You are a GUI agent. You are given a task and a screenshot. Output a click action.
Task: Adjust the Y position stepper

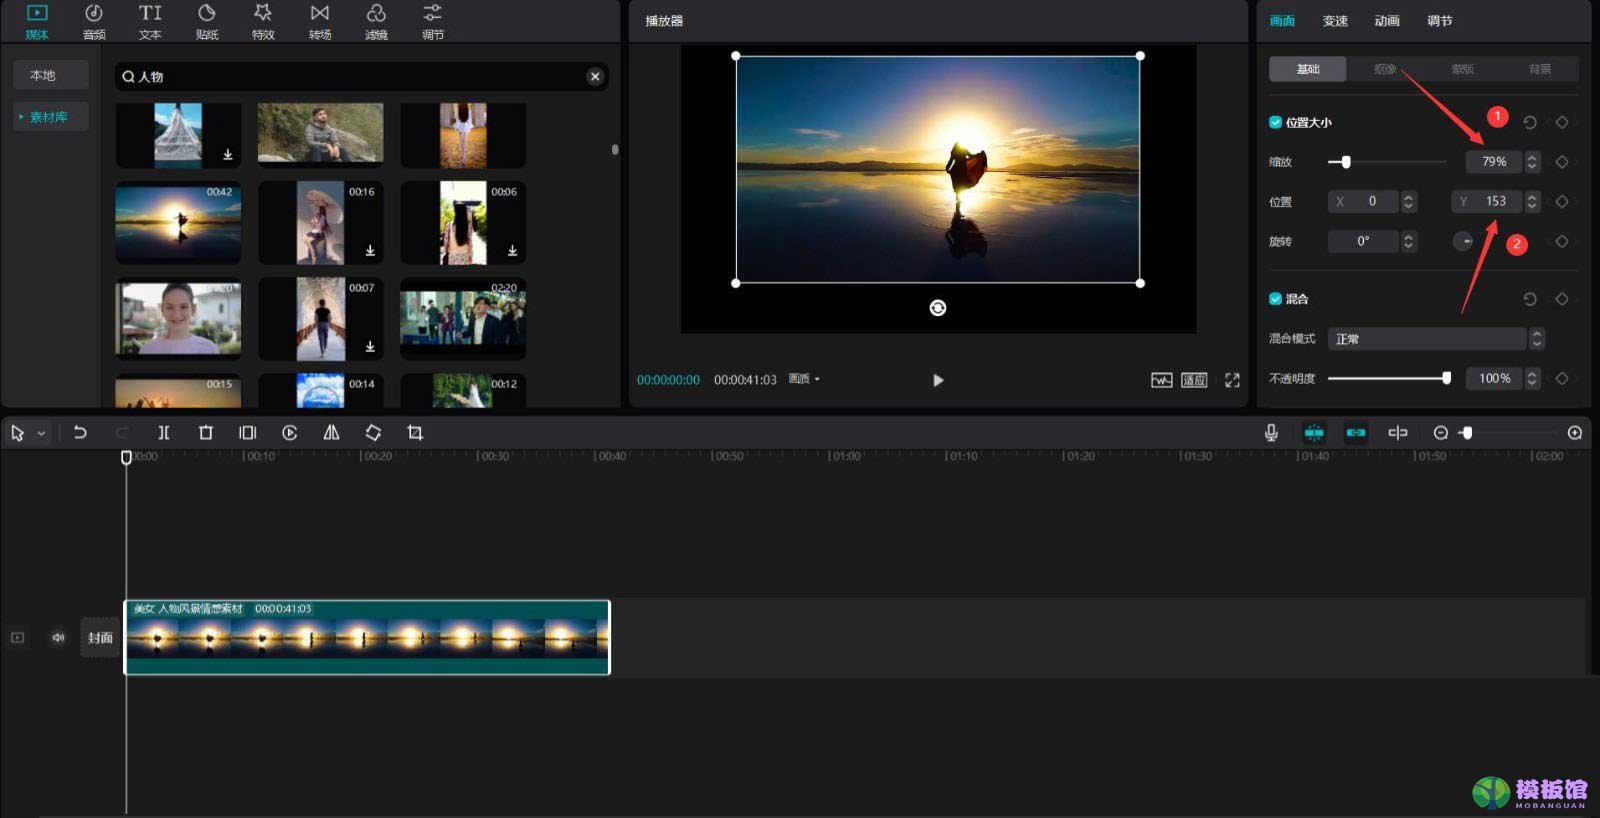click(x=1532, y=201)
